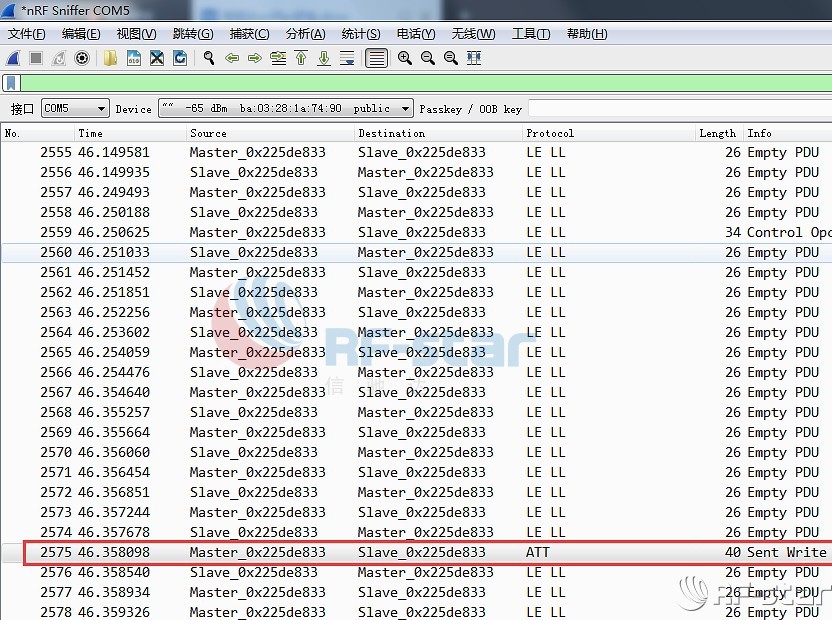This screenshot has width=832, height=620.
Task: Toggle packet list colorize rules button
Action: pos(376,58)
